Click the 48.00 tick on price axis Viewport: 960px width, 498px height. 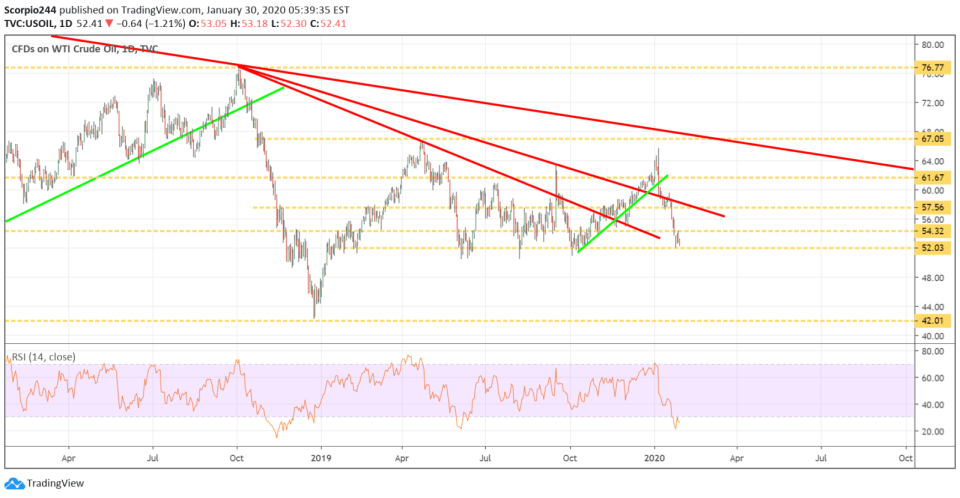click(932, 277)
